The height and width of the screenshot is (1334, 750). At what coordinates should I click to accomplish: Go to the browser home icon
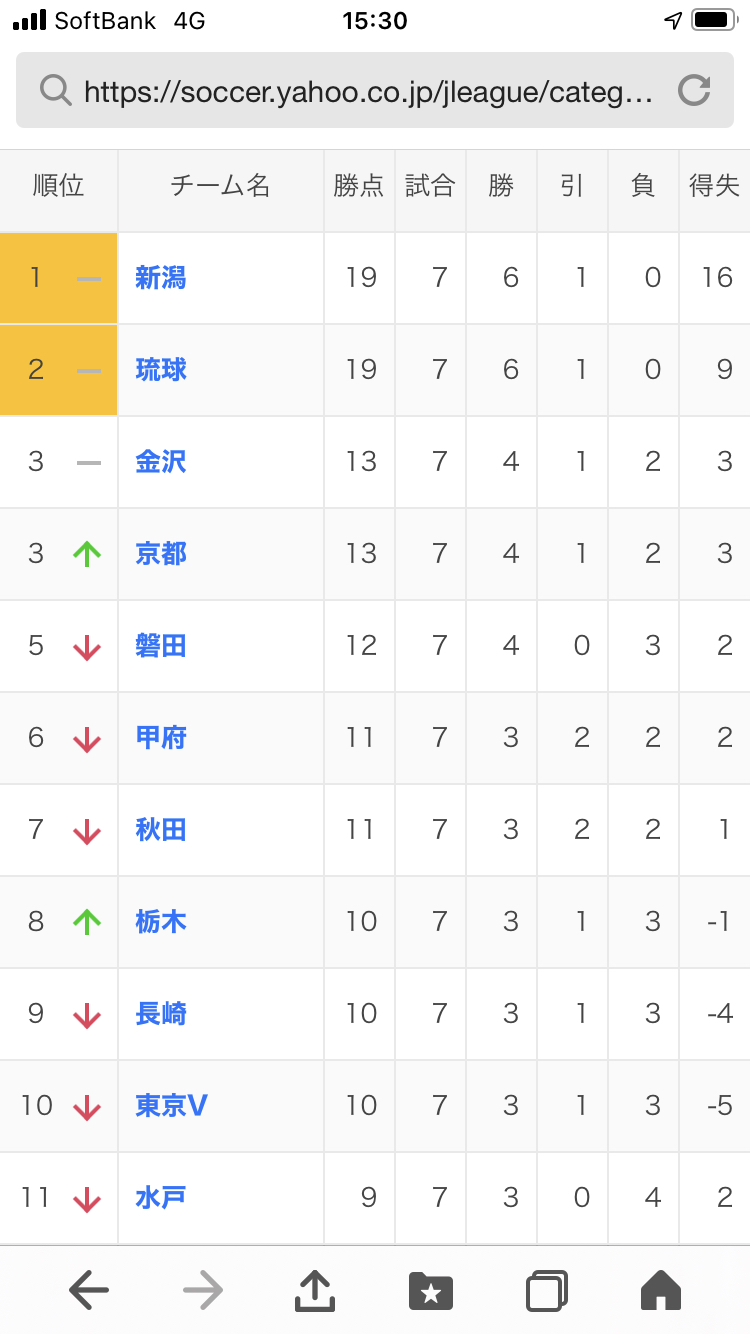[661, 1291]
